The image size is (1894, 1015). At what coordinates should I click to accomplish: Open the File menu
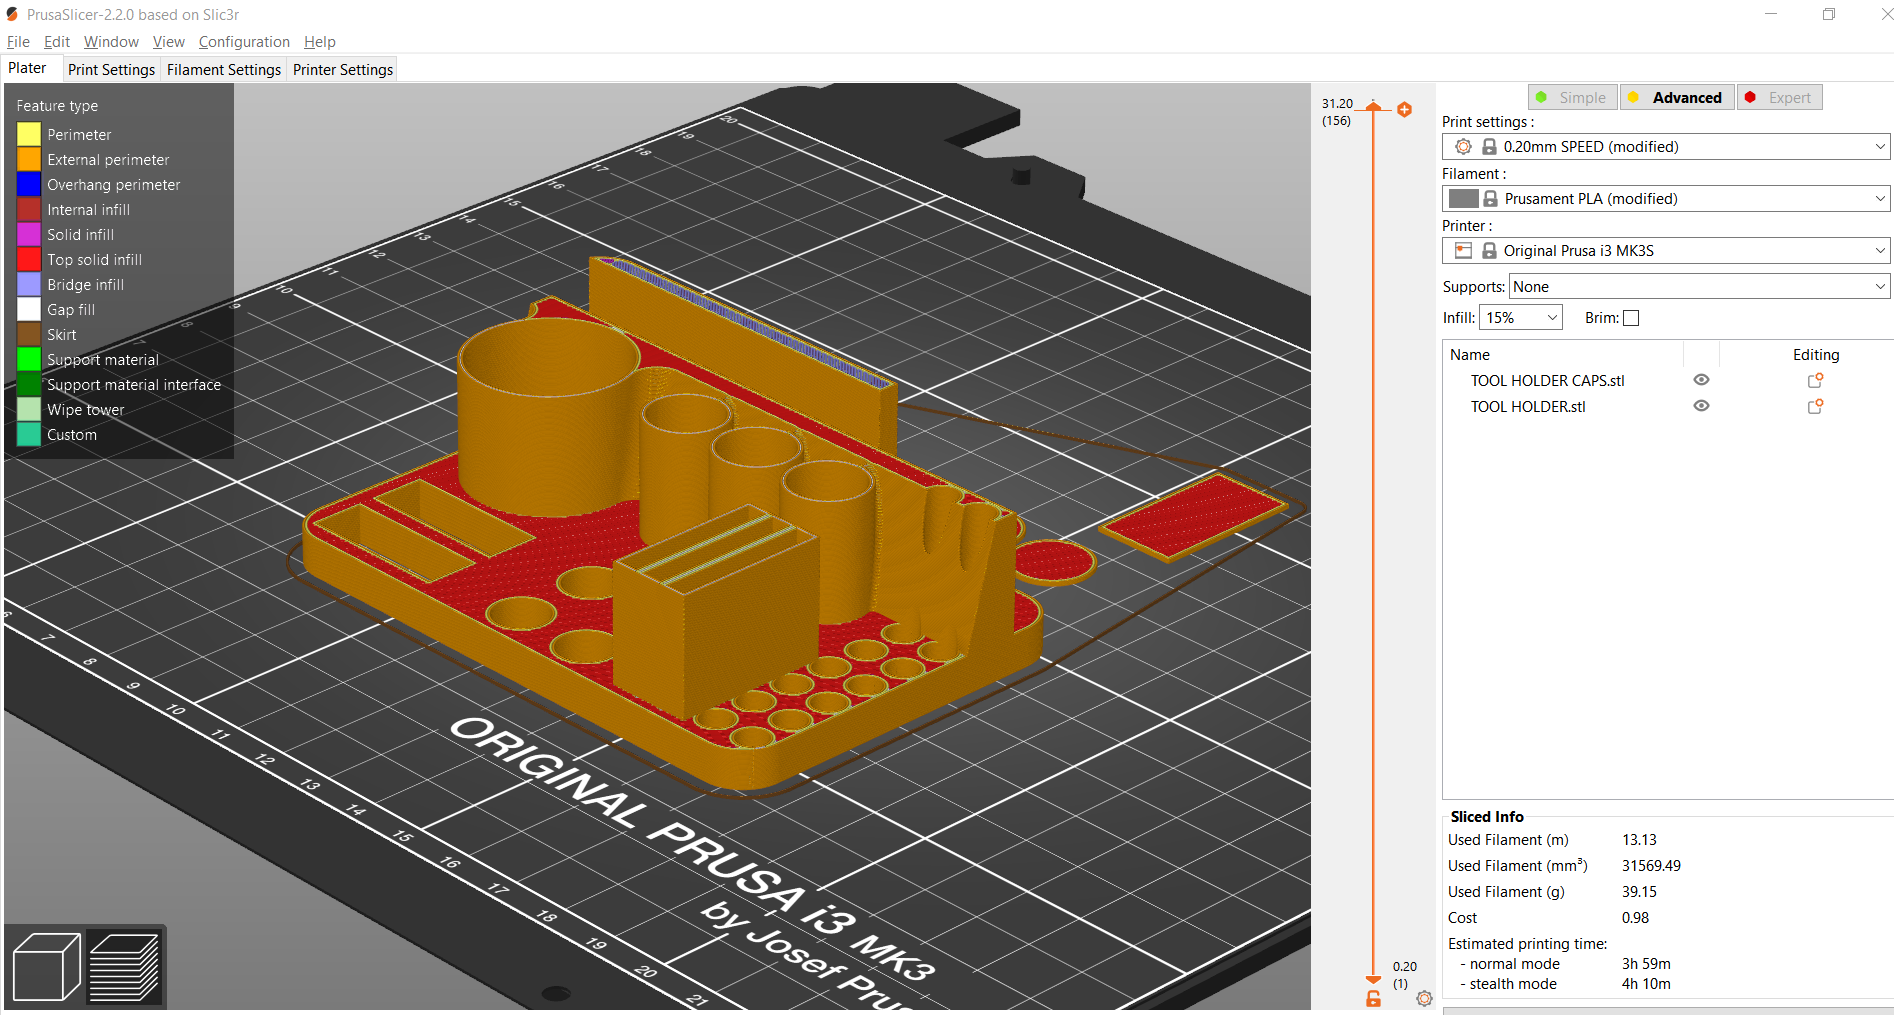(18, 42)
